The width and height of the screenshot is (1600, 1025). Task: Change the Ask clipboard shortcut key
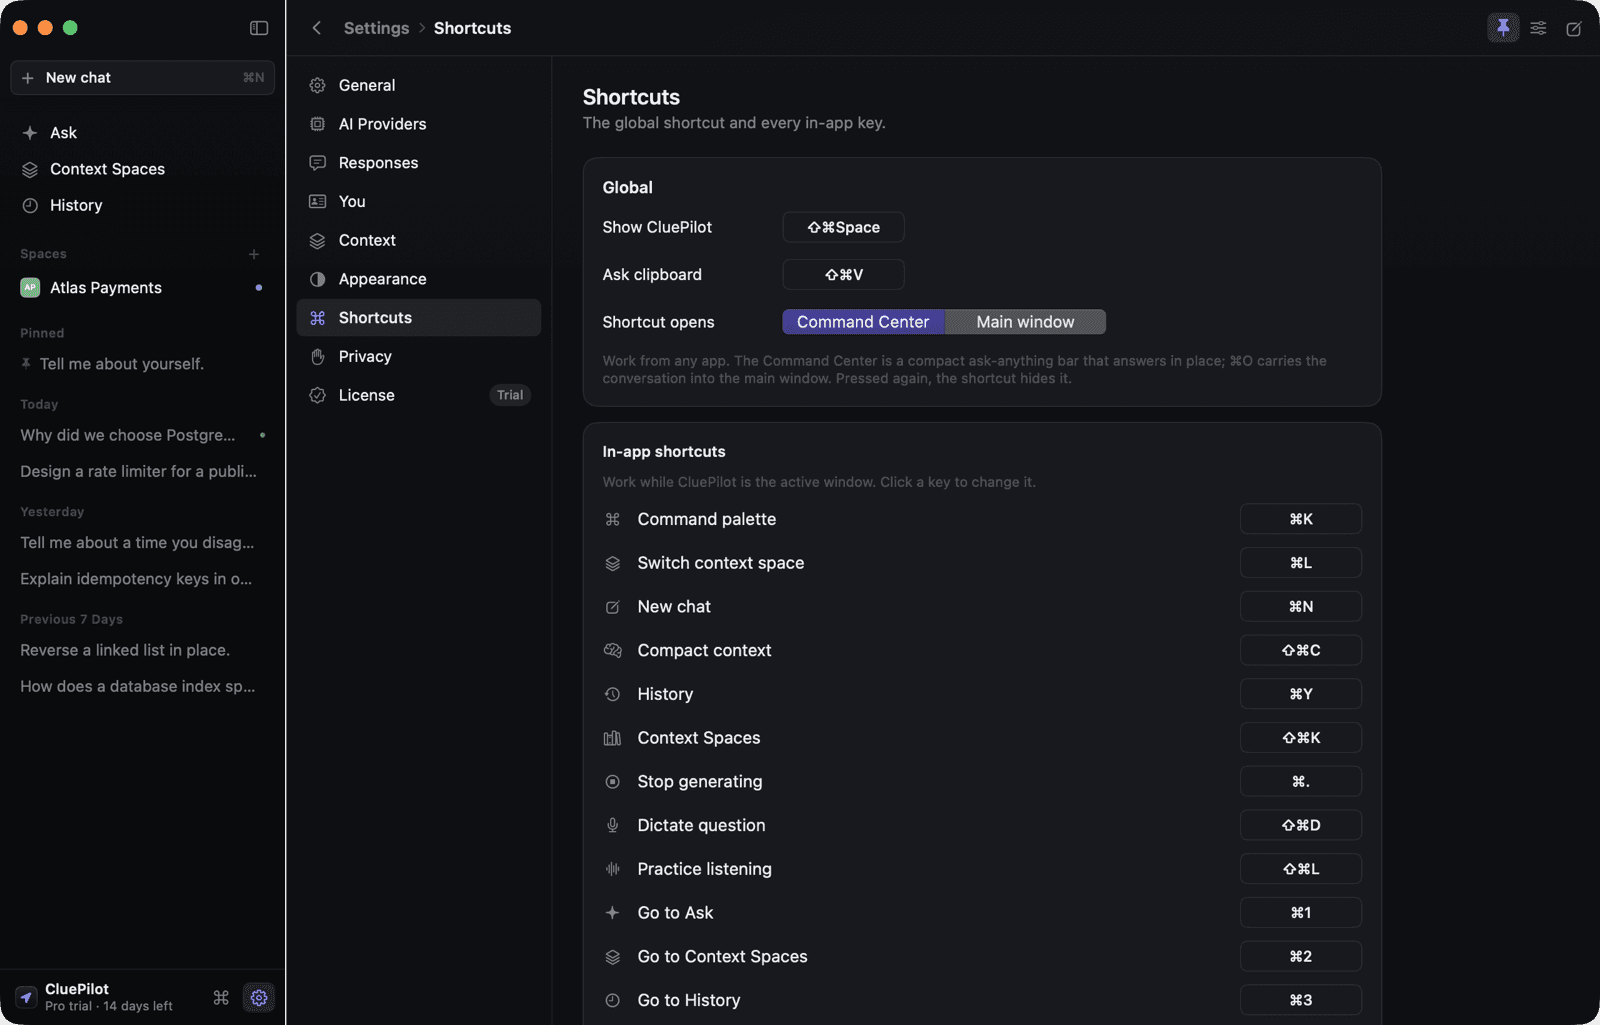point(843,274)
